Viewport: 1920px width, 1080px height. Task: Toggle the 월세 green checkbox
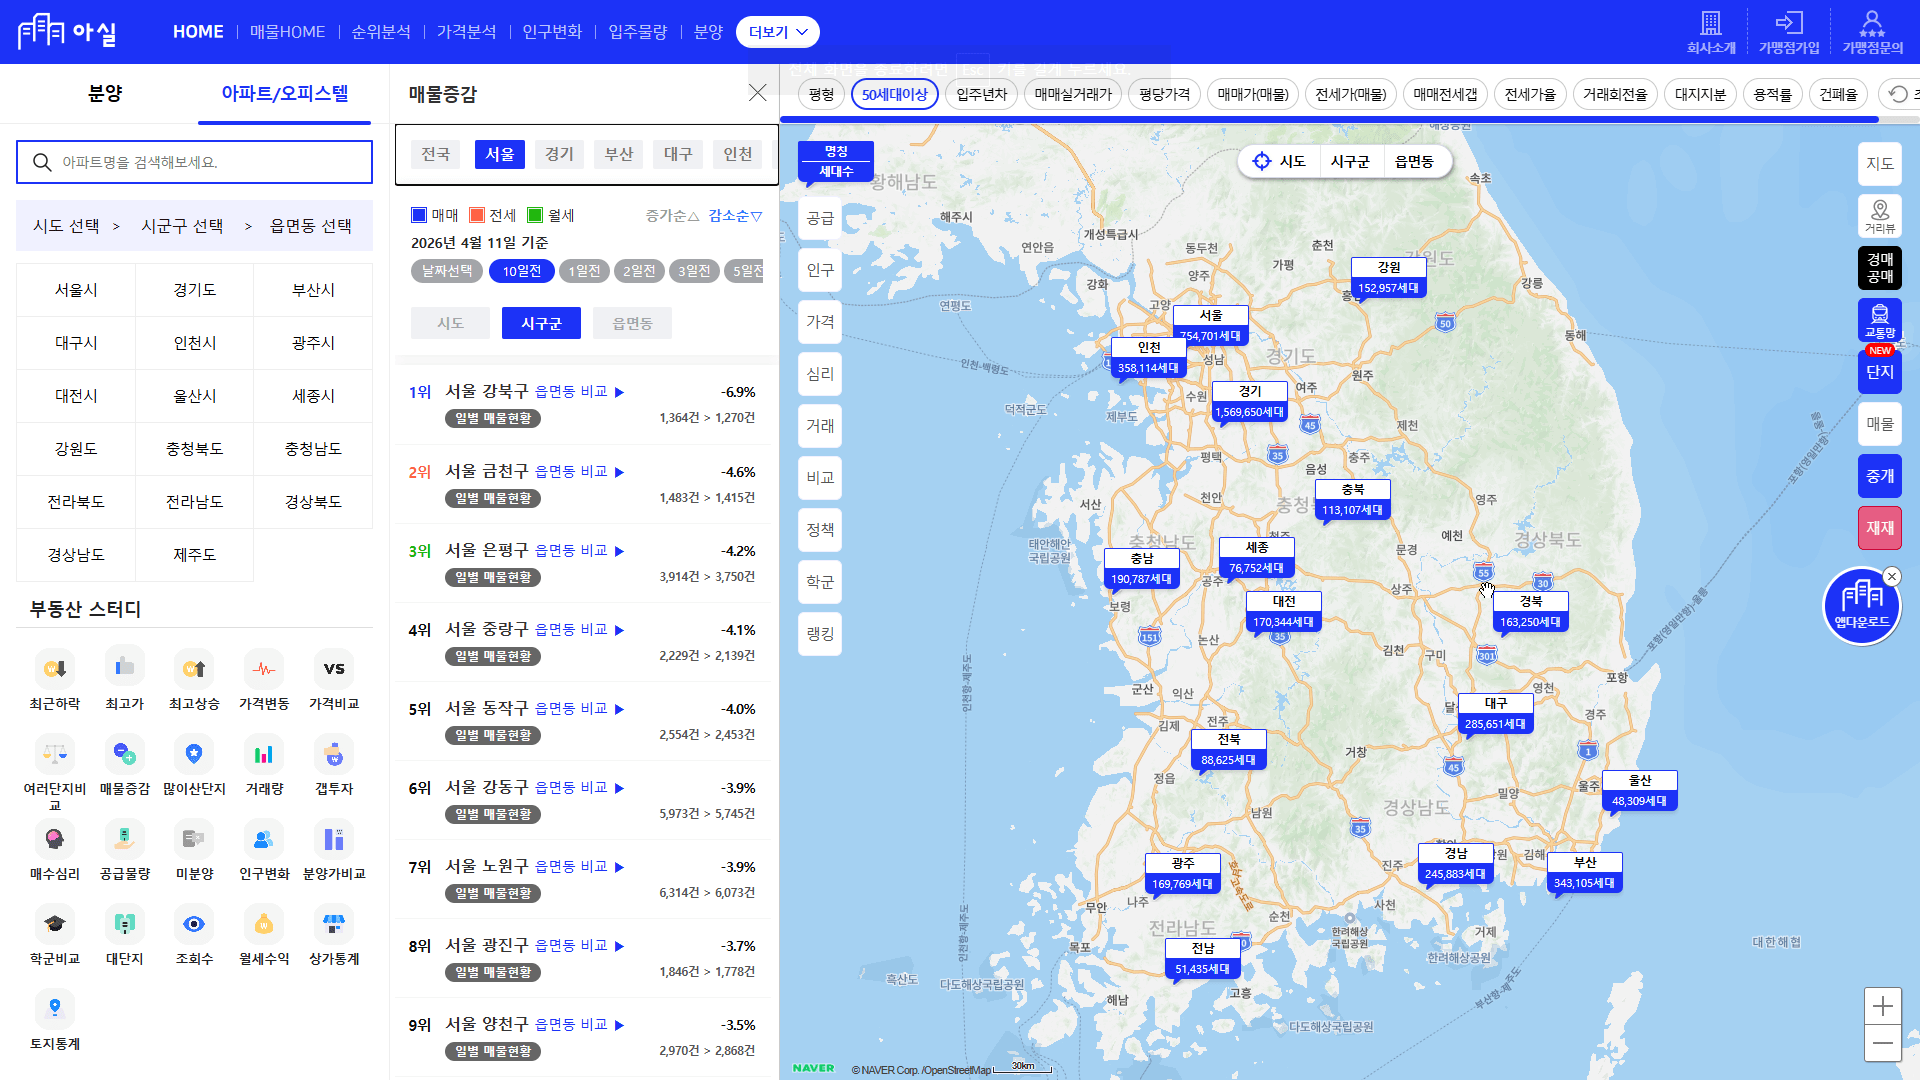(x=535, y=215)
